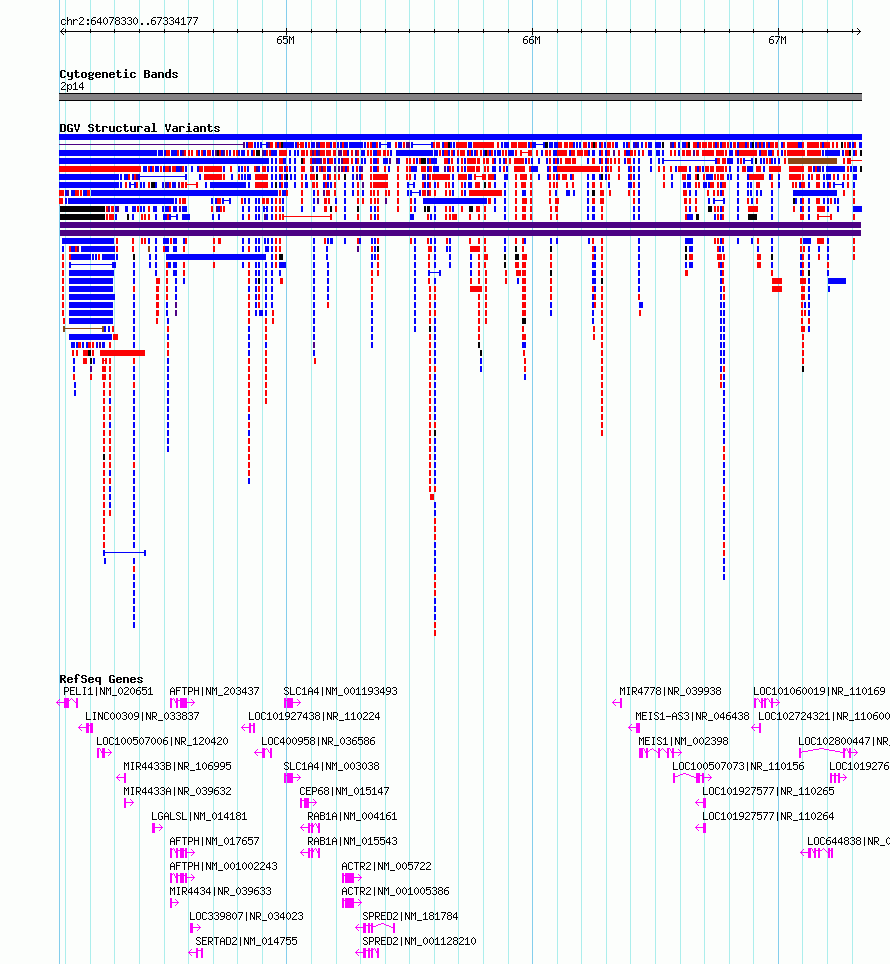
Task: Click the SPRED2|NM_181784 gene label
Action: point(410,916)
